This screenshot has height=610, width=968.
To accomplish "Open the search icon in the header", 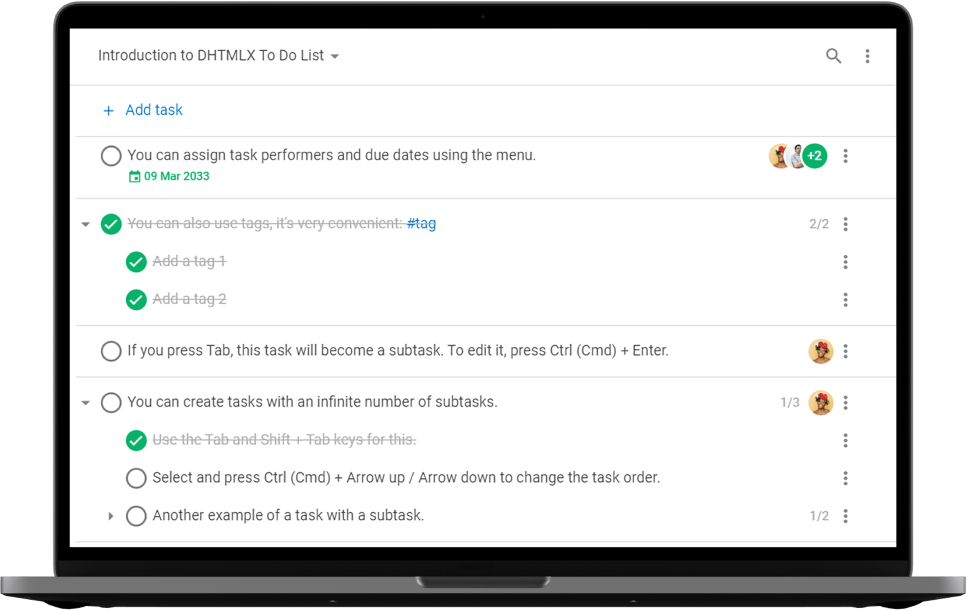I will (x=833, y=56).
